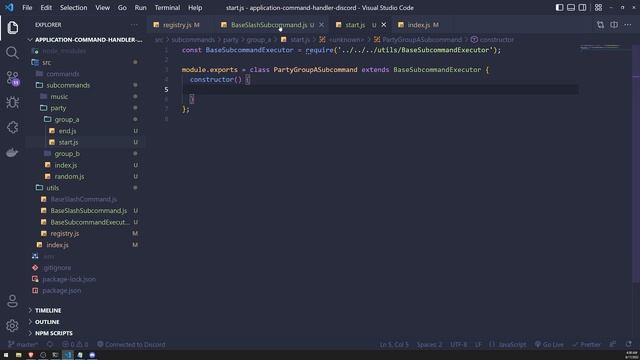Open Explorer views and more actions ellipsis
640x360 pixels.
pyautogui.click(x=134, y=25)
